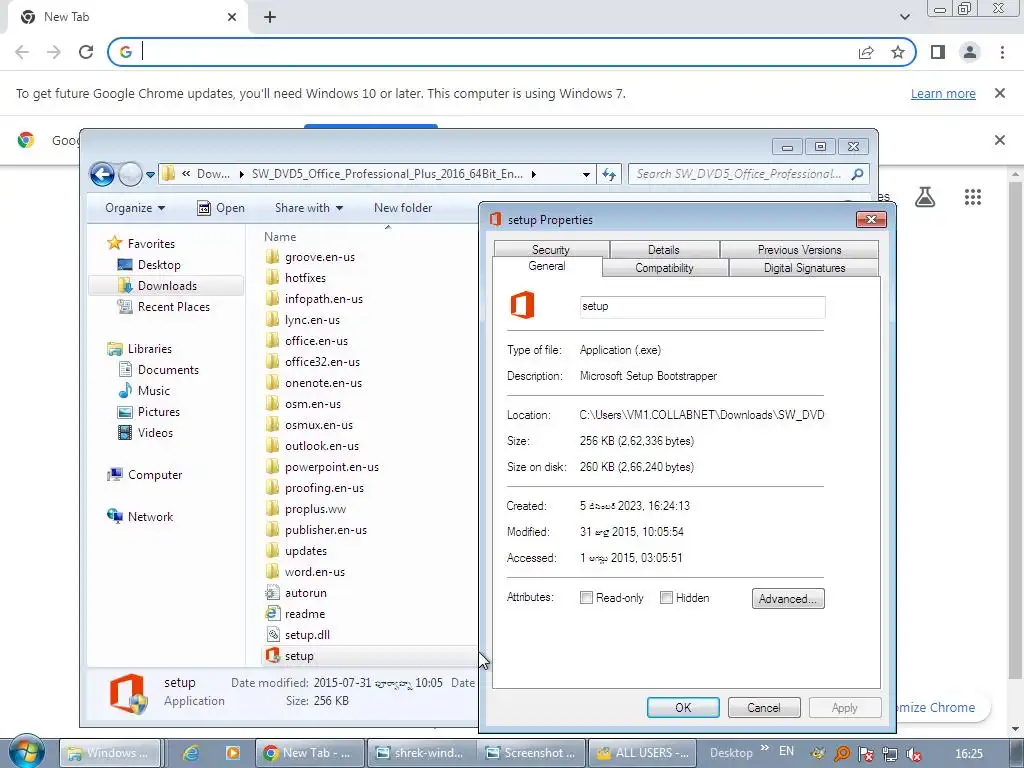The height and width of the screenshot is (768, 1024).
Task: Dismiss the Windows 7 update notice
Action: point(1000,93)
